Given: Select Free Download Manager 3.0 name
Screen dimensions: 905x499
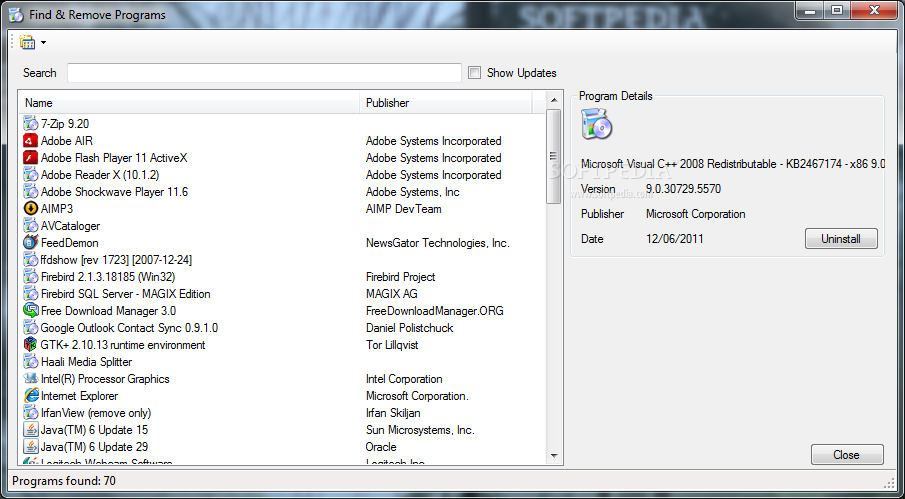Looking at the screenshot, I should tap(108, 311).
